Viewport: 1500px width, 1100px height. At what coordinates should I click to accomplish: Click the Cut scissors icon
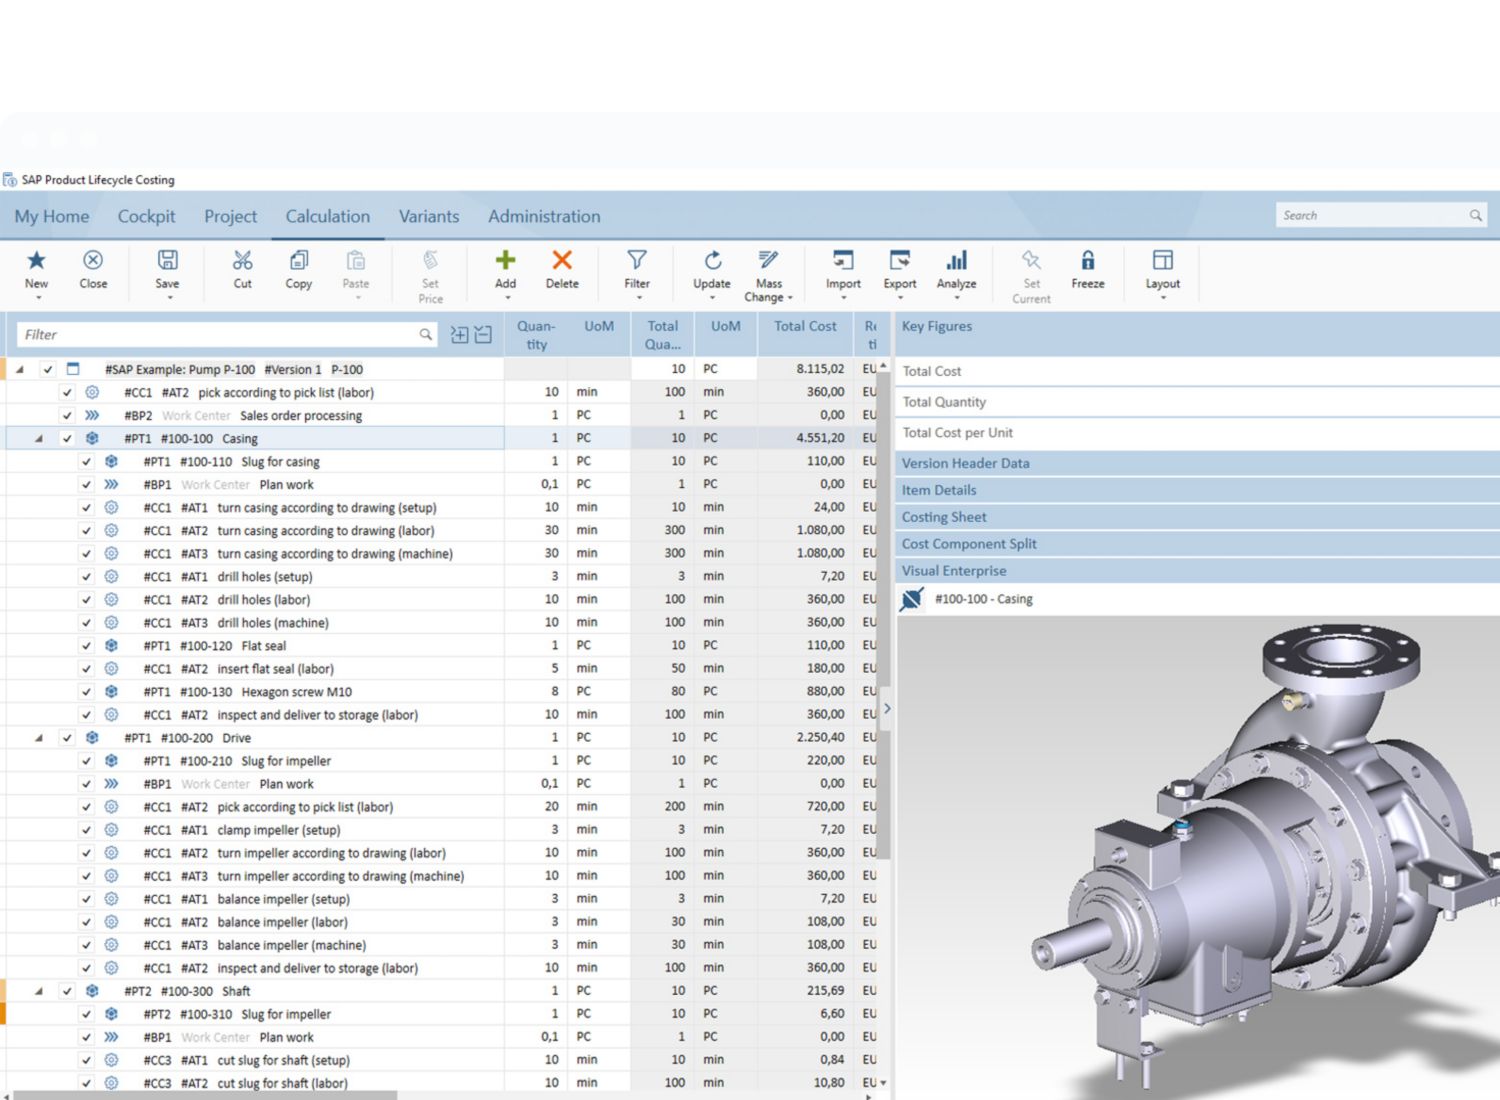(x=242, y=261)
